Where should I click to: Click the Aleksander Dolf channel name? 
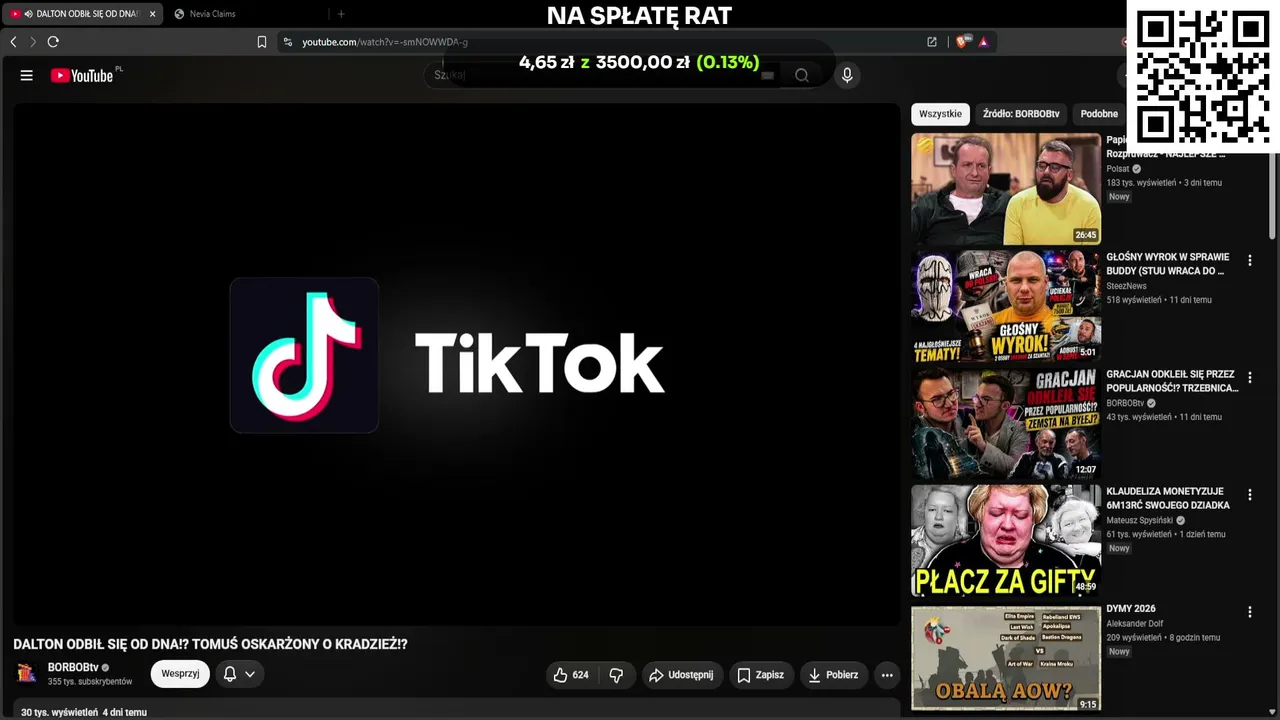pyautogui.click(x=1134, y=623)
